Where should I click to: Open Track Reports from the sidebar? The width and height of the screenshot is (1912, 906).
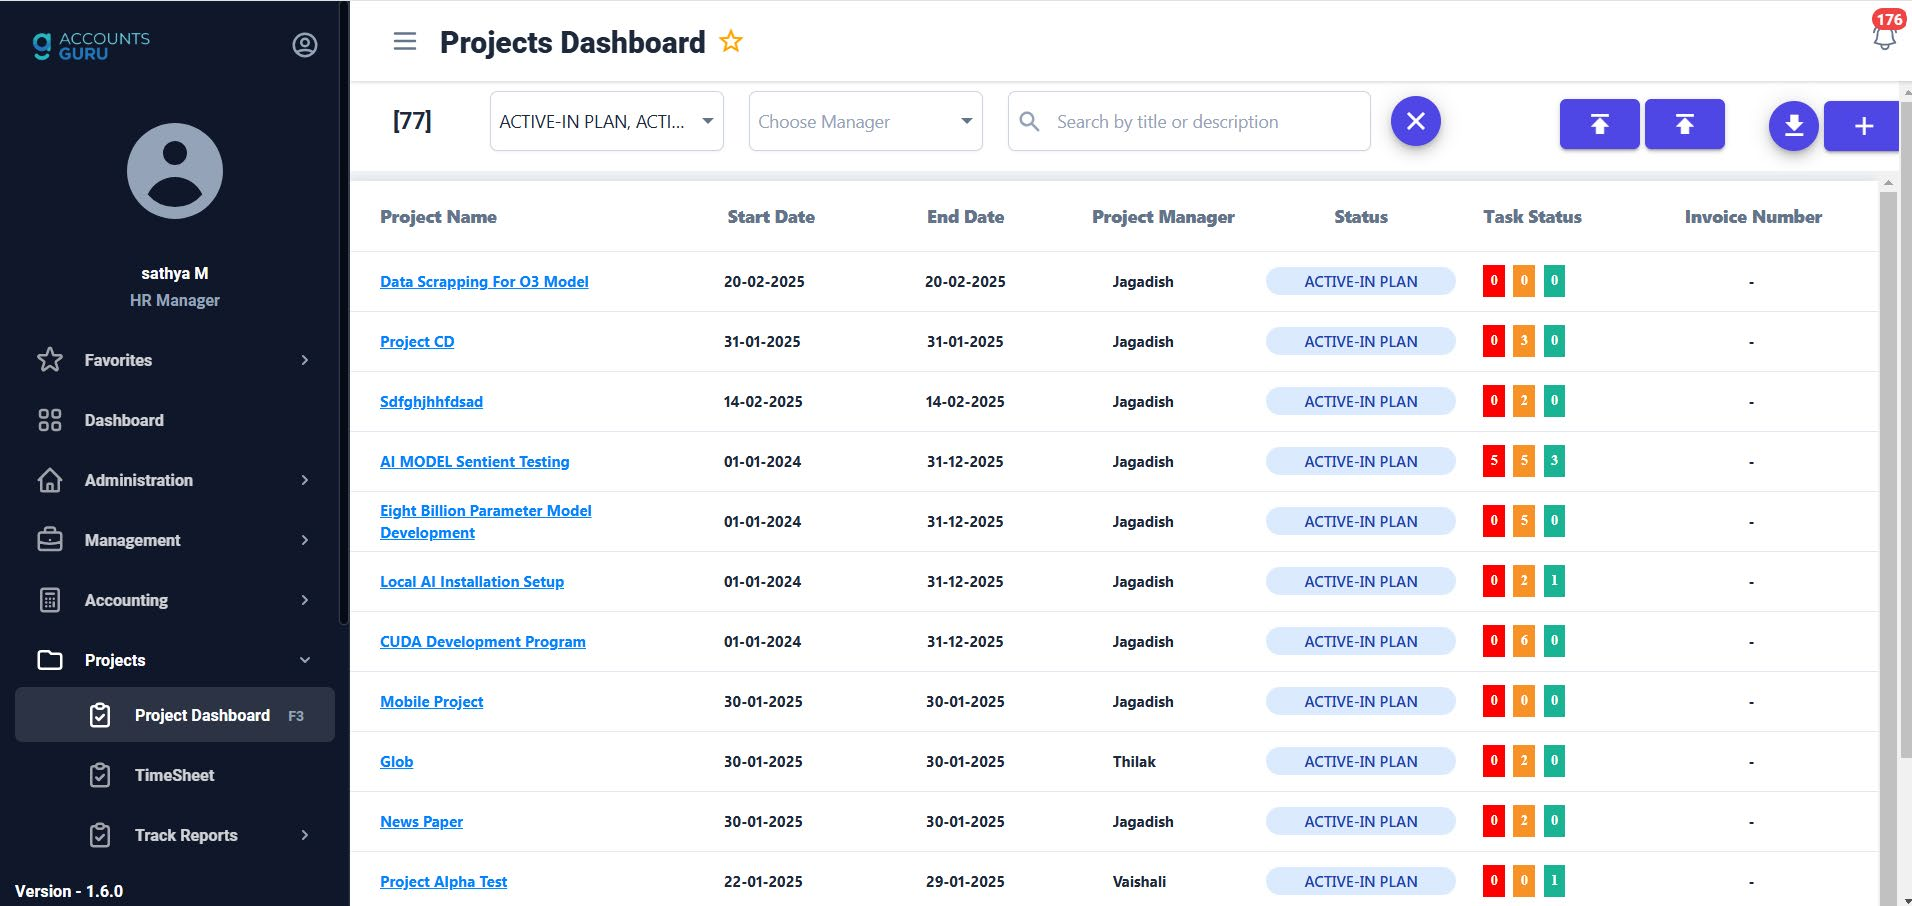pos(186,835)
